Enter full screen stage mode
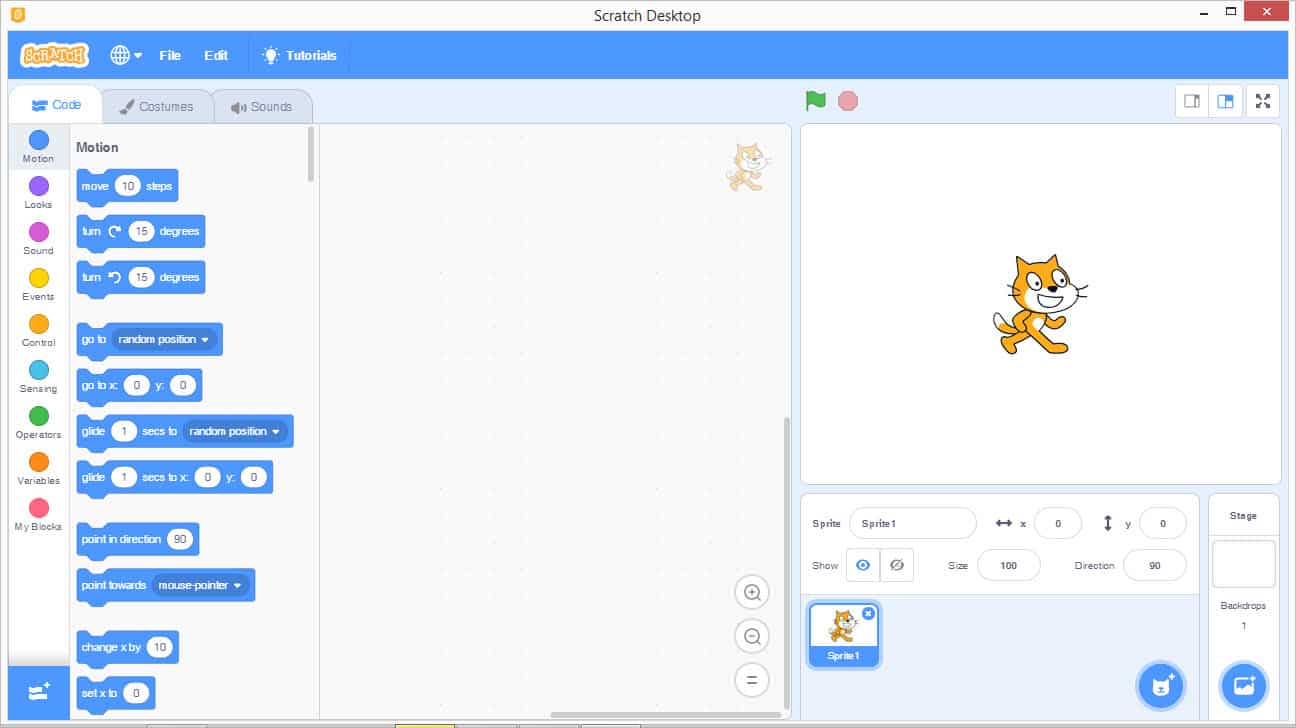This screenshot has width=1296, height=728. (1263, 101)
